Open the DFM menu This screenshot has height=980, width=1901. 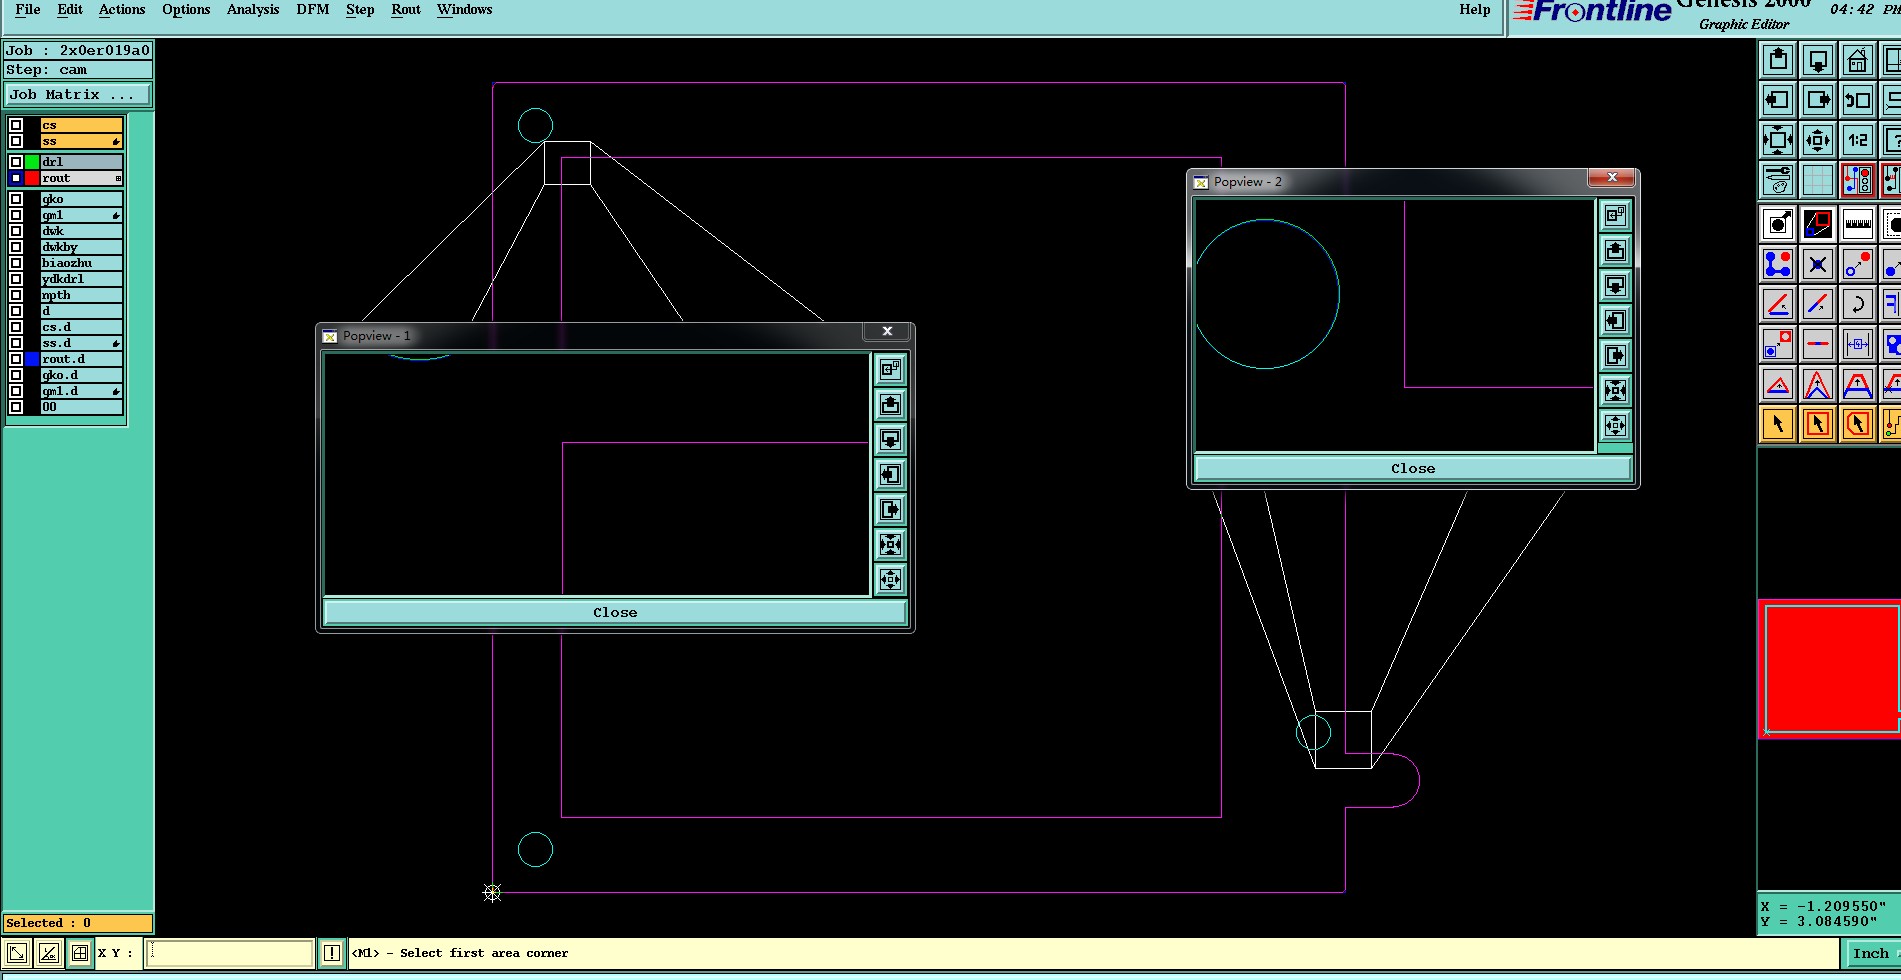(313, 9)
